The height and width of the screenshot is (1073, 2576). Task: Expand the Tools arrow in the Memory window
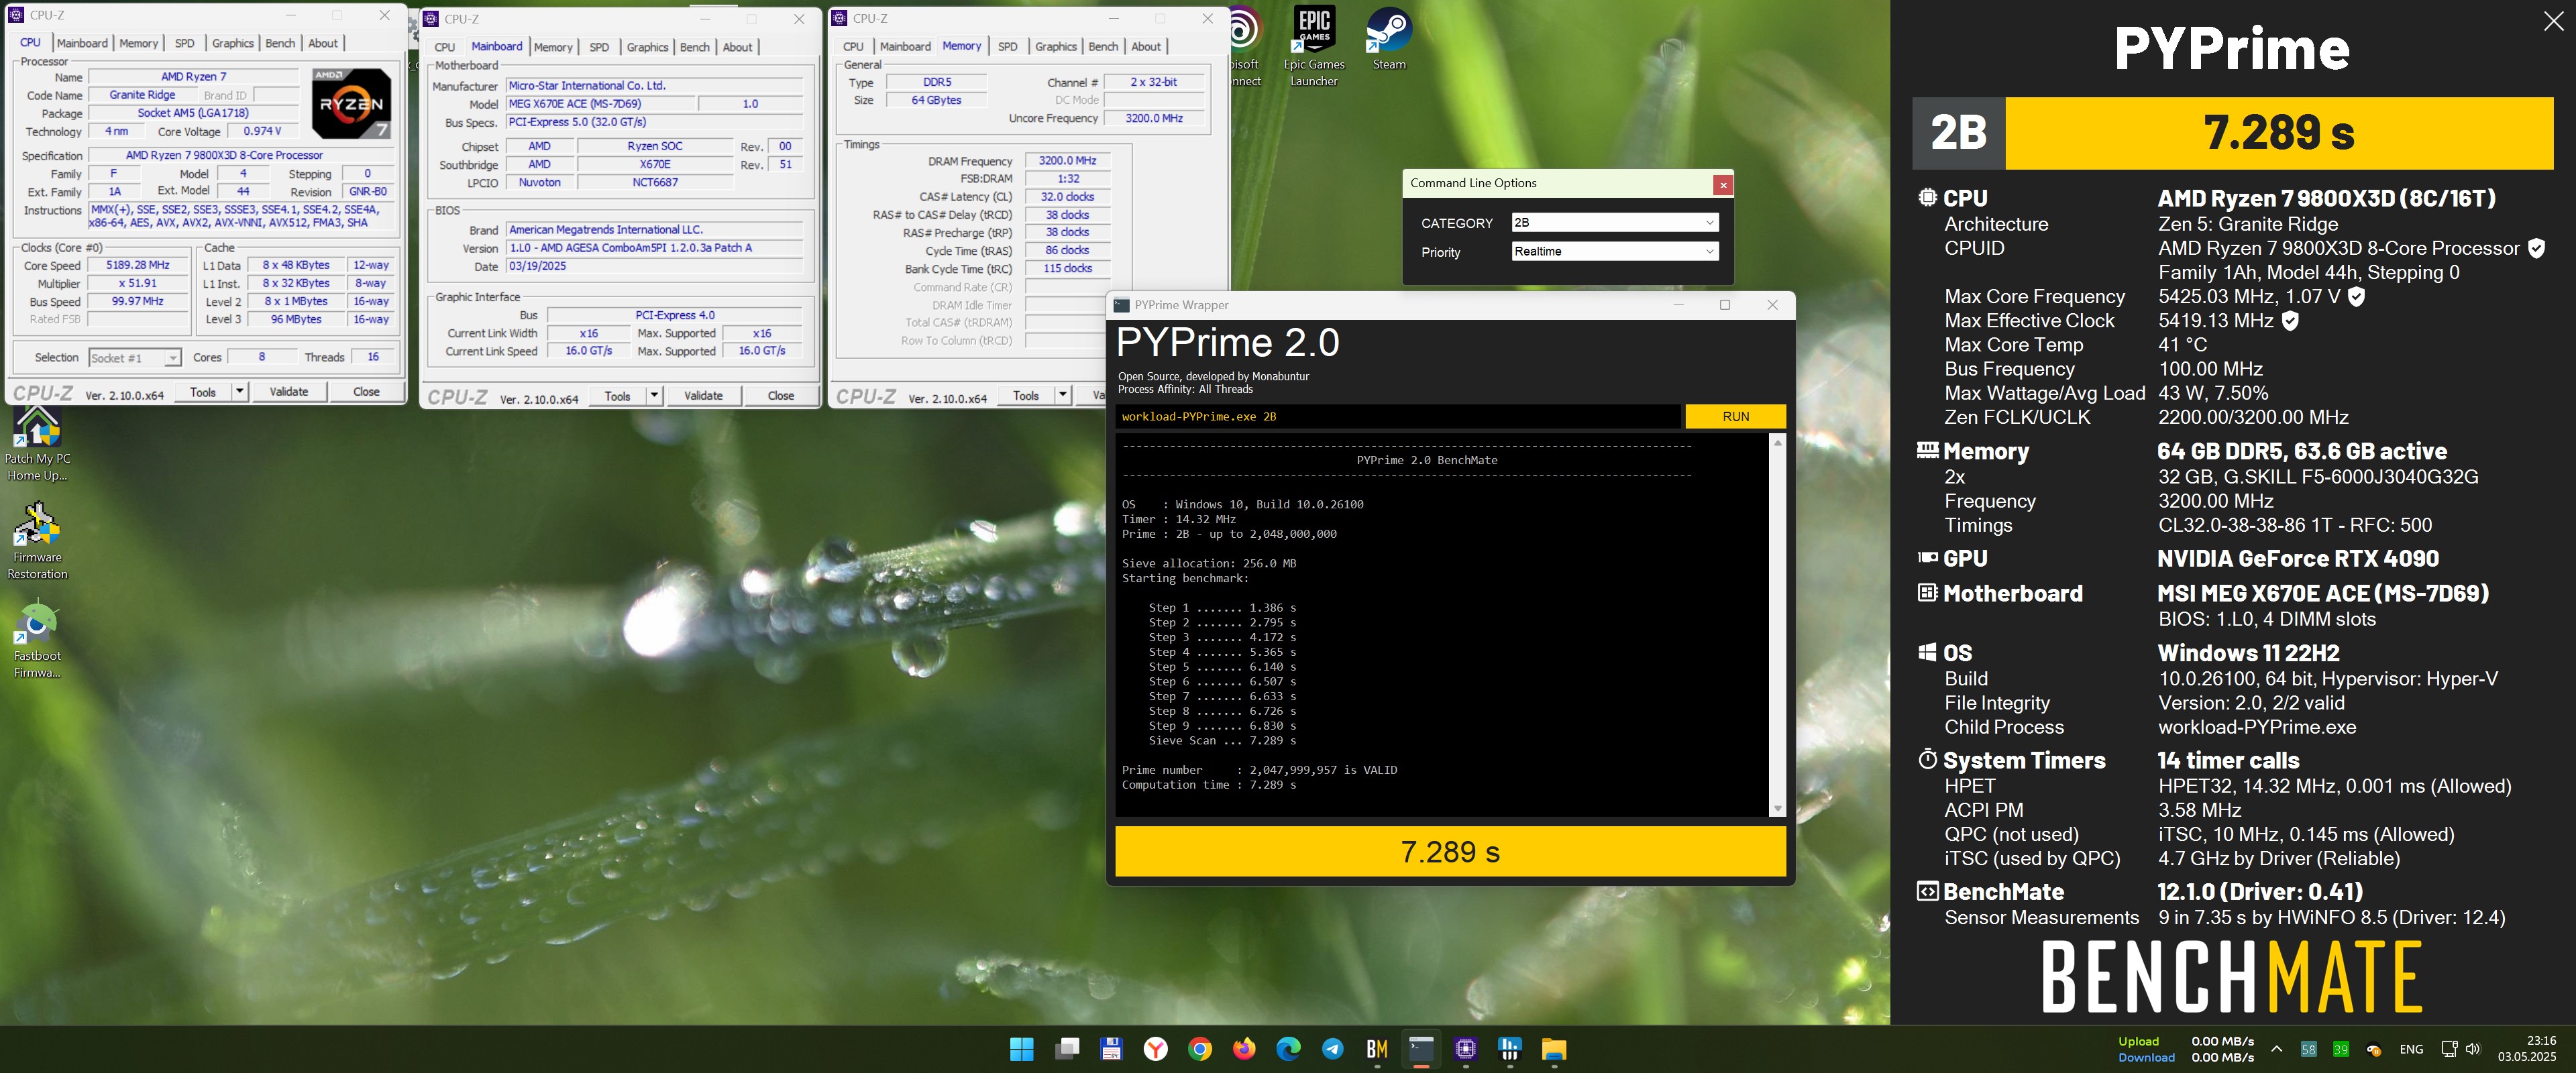[x=1062, y=395]
